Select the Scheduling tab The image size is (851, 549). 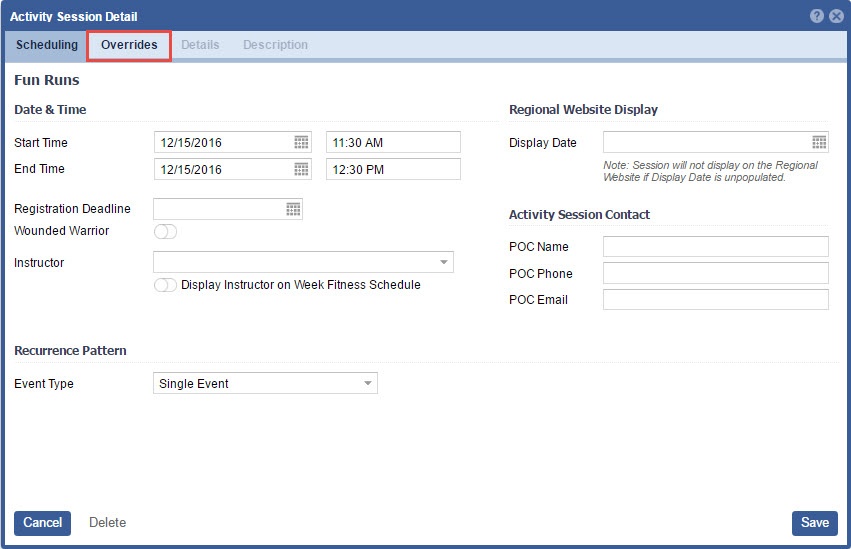point(47,45)
